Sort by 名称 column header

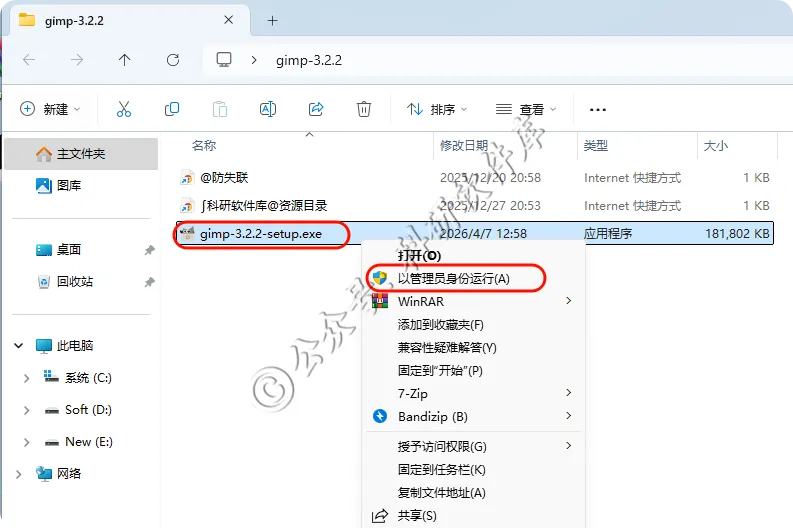[204, 146]
